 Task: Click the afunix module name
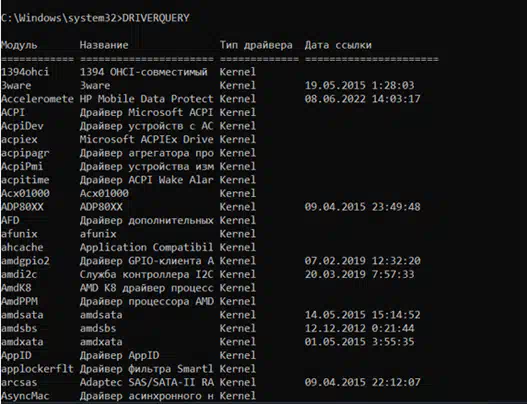19,234
